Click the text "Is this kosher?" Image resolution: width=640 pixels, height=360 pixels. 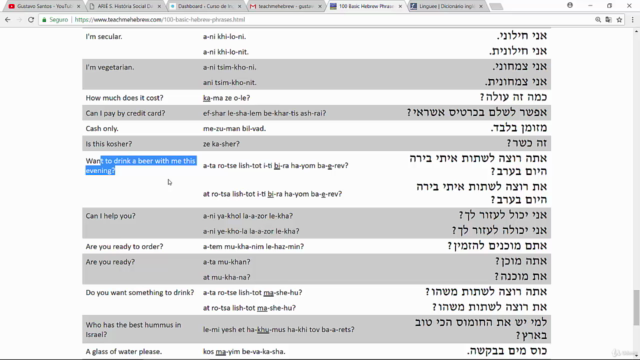109,144
